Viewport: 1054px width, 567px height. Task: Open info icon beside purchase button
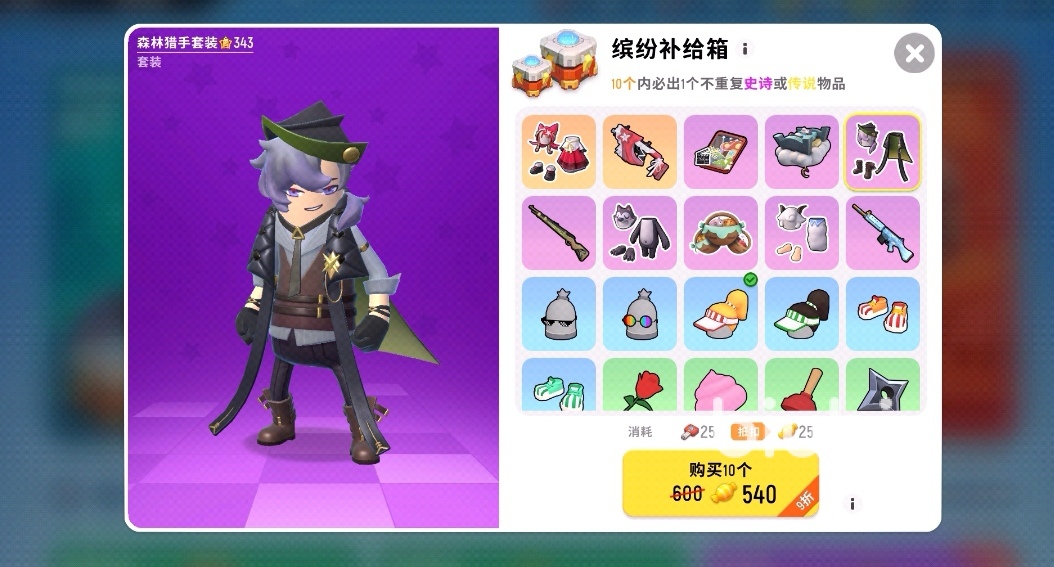[852, 504]
